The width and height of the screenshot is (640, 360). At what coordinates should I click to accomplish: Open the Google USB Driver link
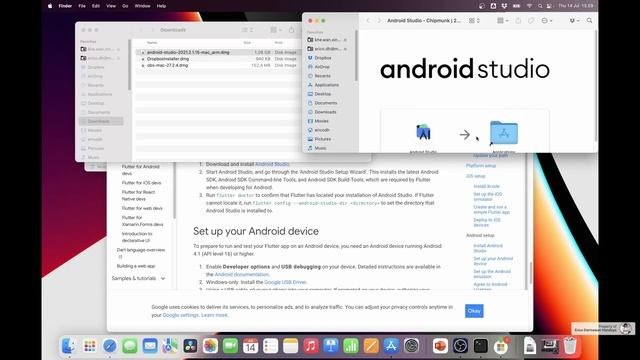pyautogui.click(x=285, y=282)
